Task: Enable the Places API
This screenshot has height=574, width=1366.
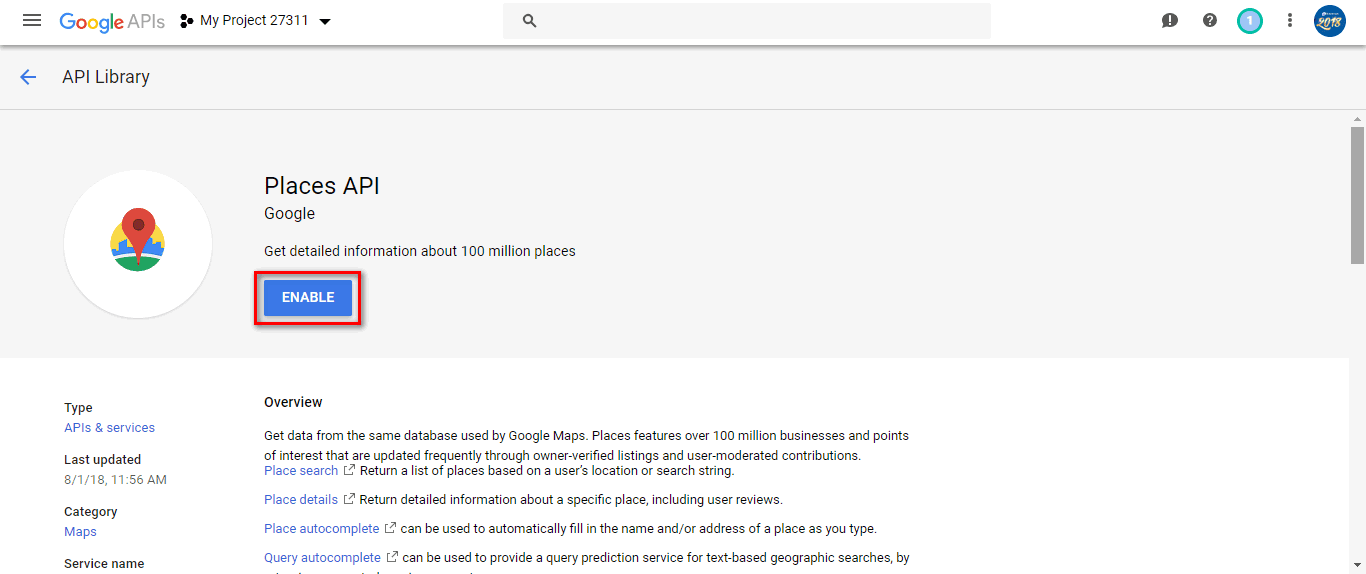Action: click(308, 297)
